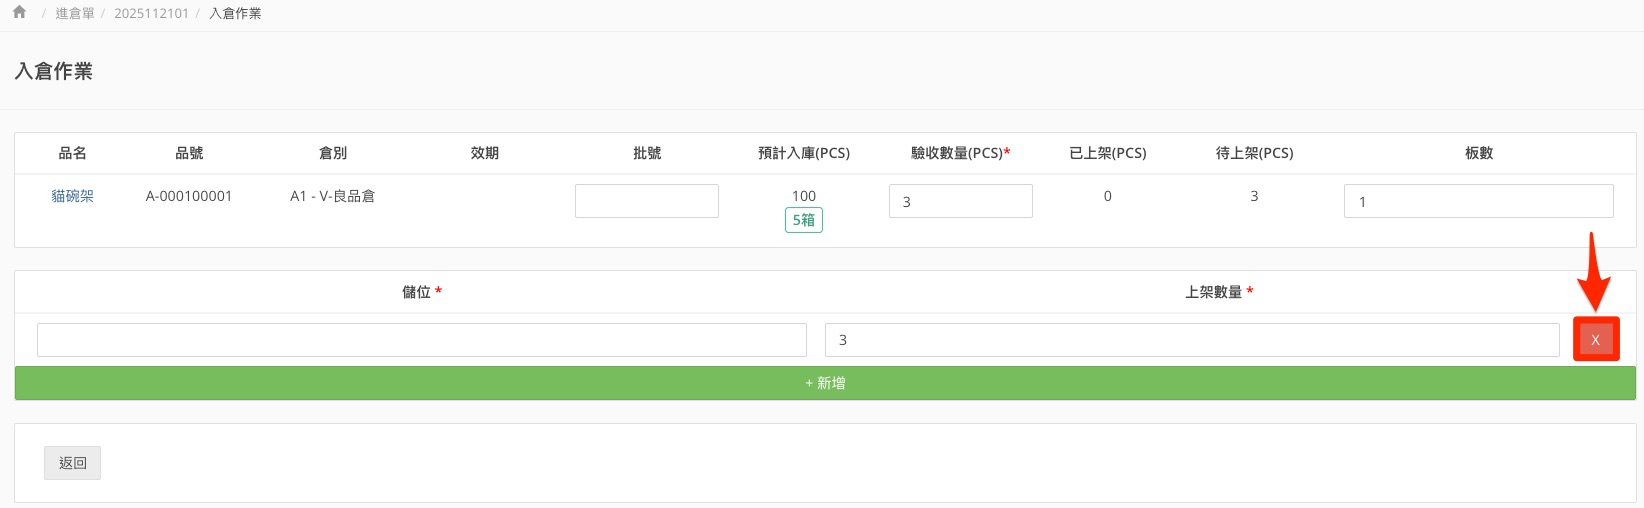Click the 倉別 column header
The width and height of the screenshot is (1644, 508).
click(333, 153)
